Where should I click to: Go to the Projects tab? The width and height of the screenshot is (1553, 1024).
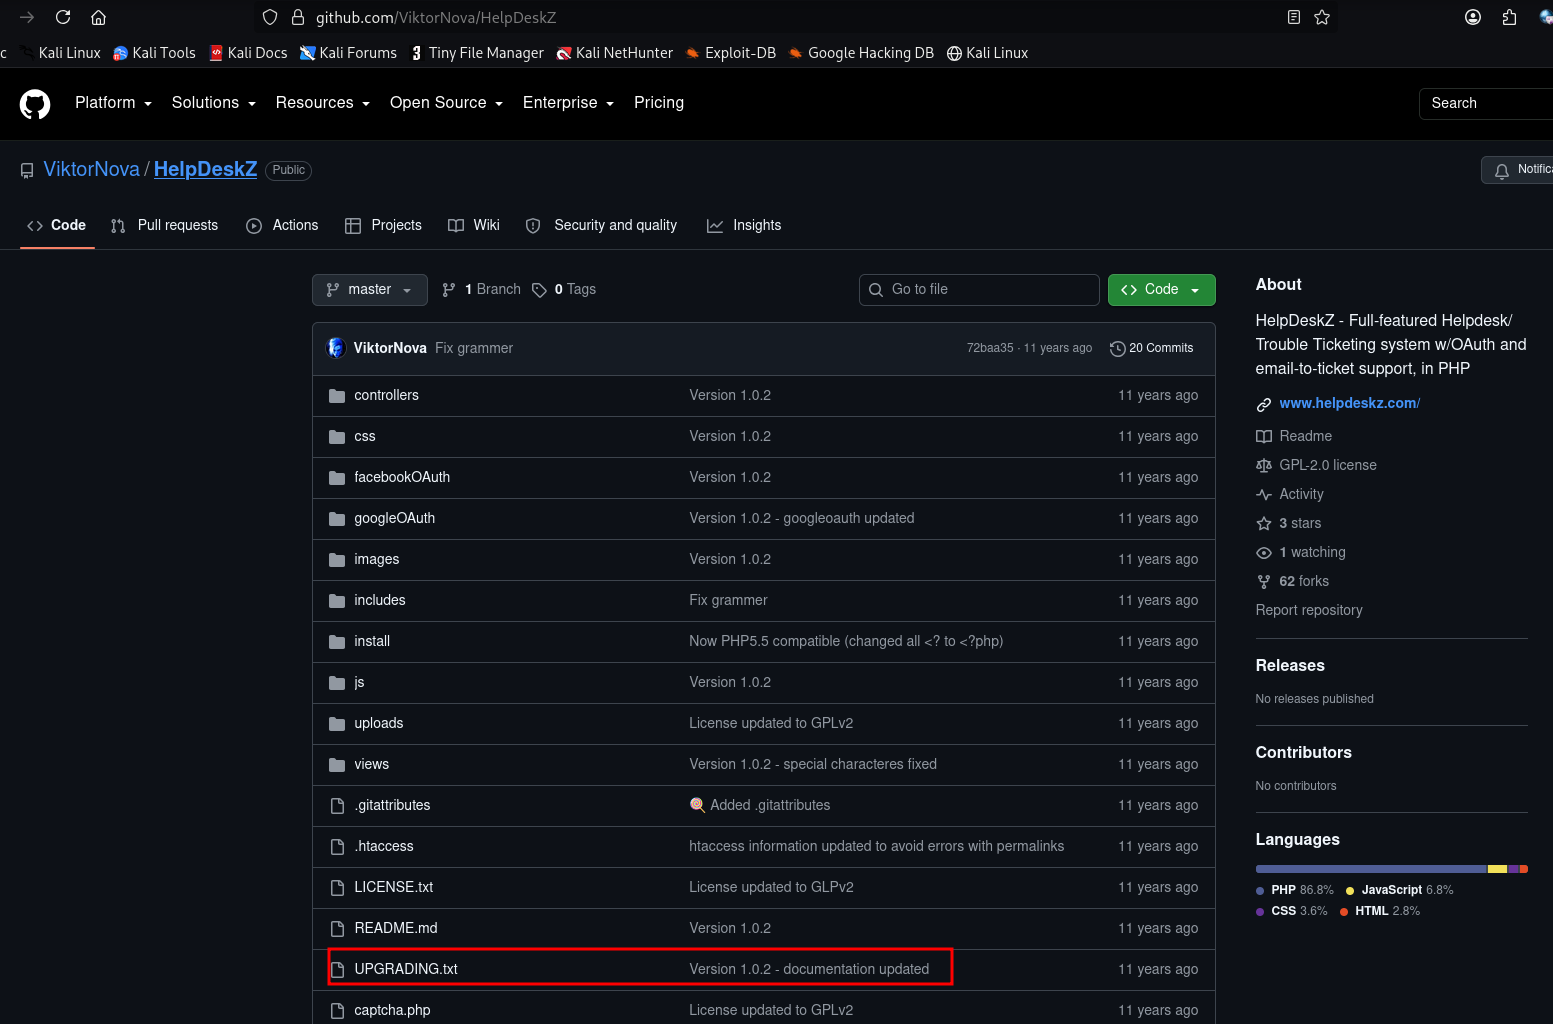[383, 226]
